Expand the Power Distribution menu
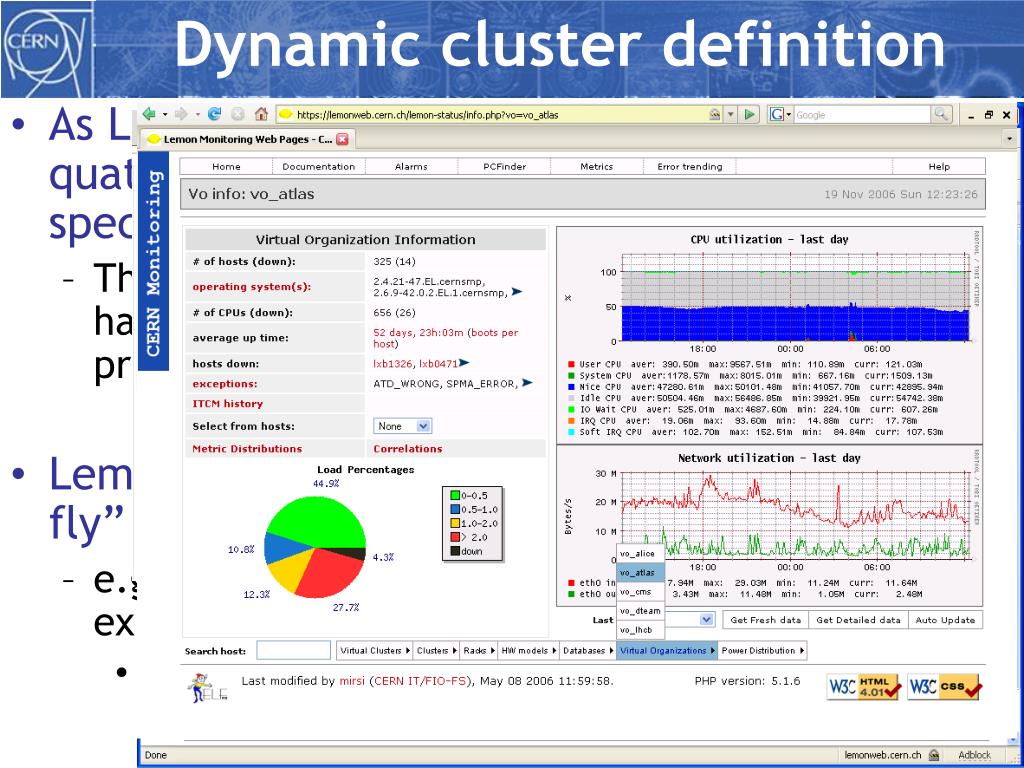1024x768 pixels. (x=763, y=650)
